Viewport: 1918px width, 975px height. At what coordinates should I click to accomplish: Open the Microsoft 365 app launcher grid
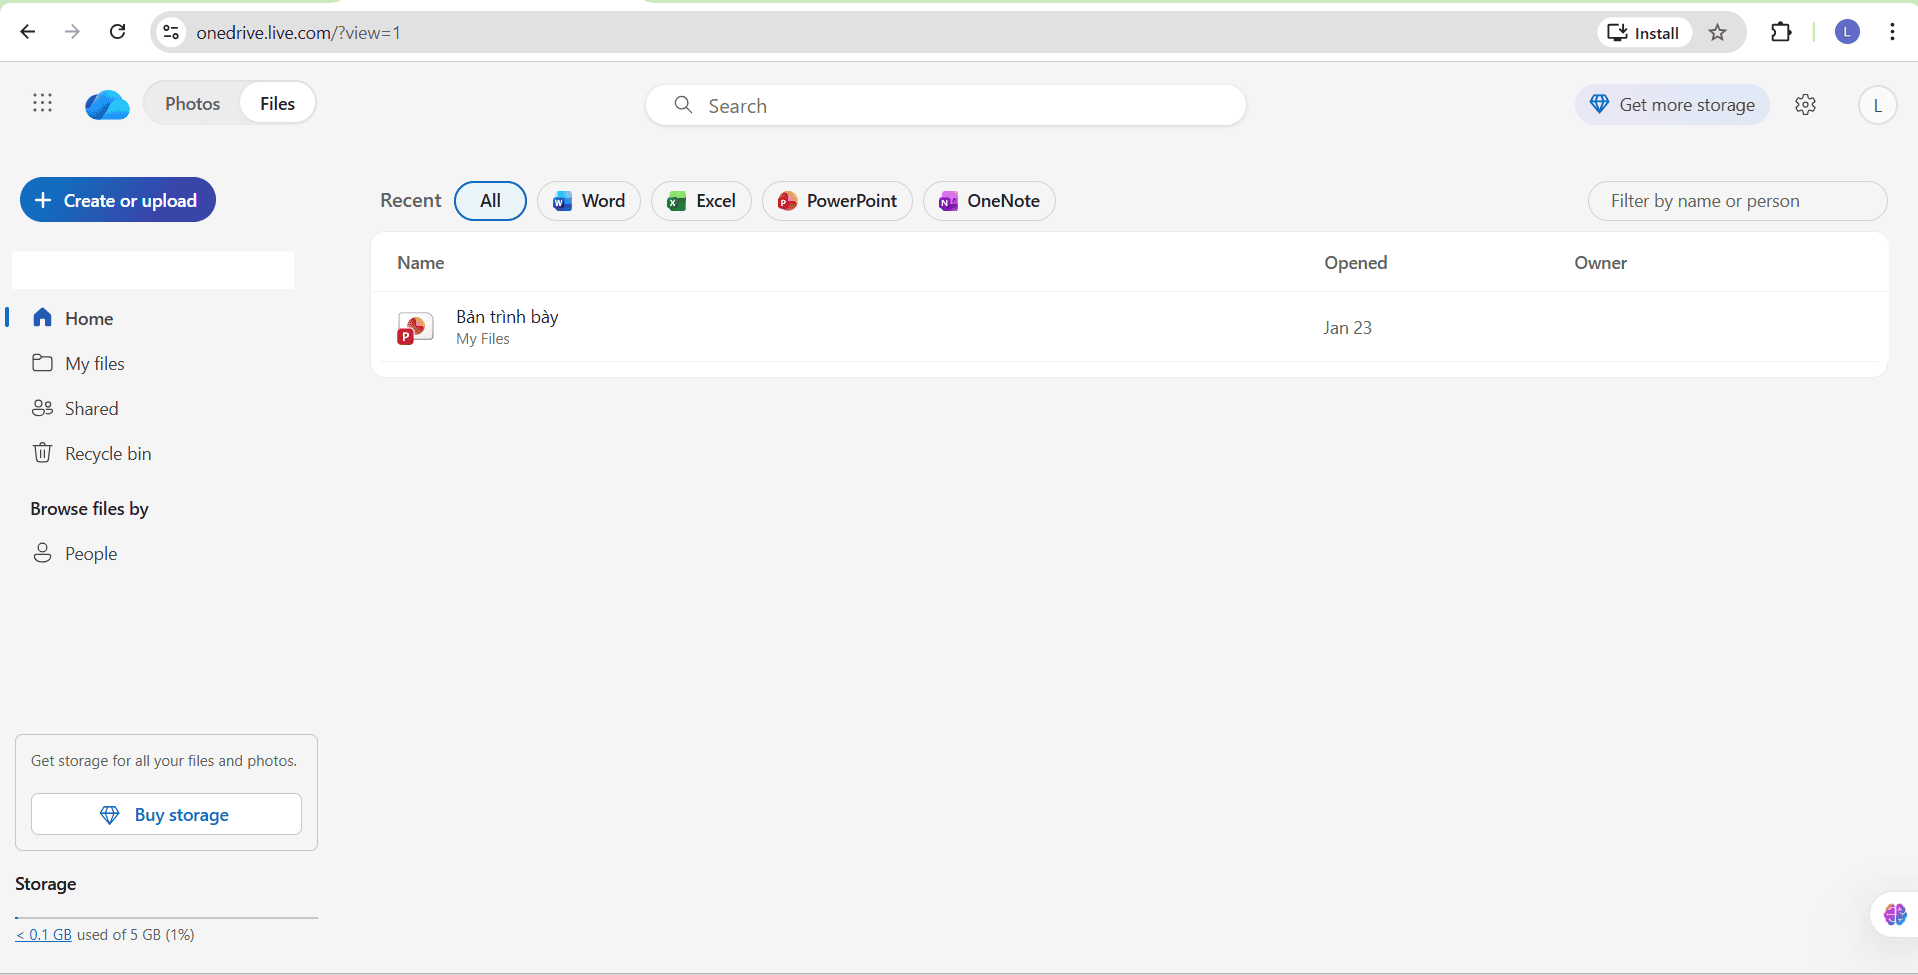tap(41, 103)
